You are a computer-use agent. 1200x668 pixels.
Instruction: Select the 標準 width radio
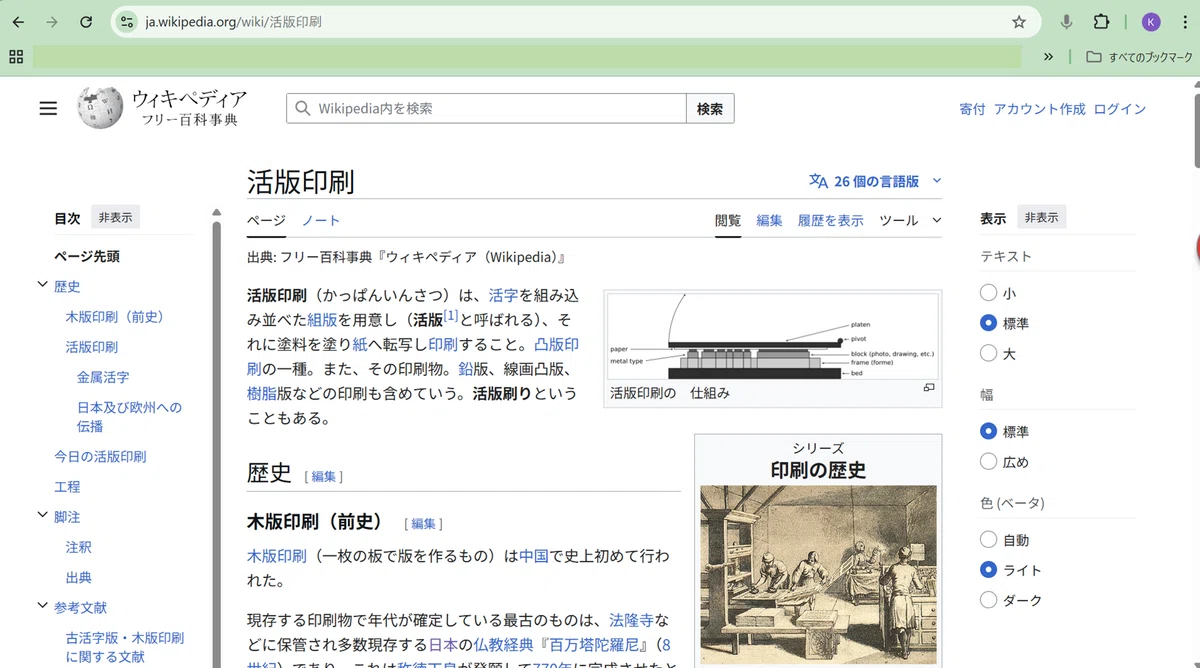click(x=988, y=432)
